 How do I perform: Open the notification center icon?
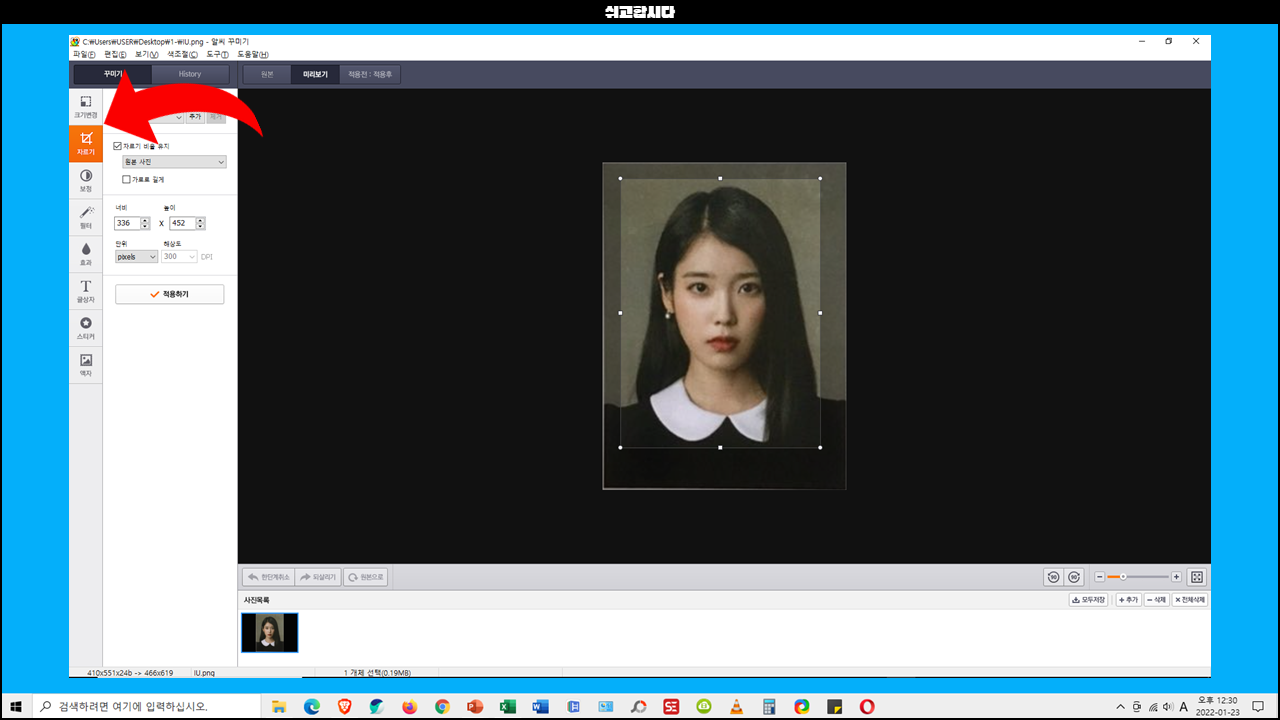pos(1258,706)
